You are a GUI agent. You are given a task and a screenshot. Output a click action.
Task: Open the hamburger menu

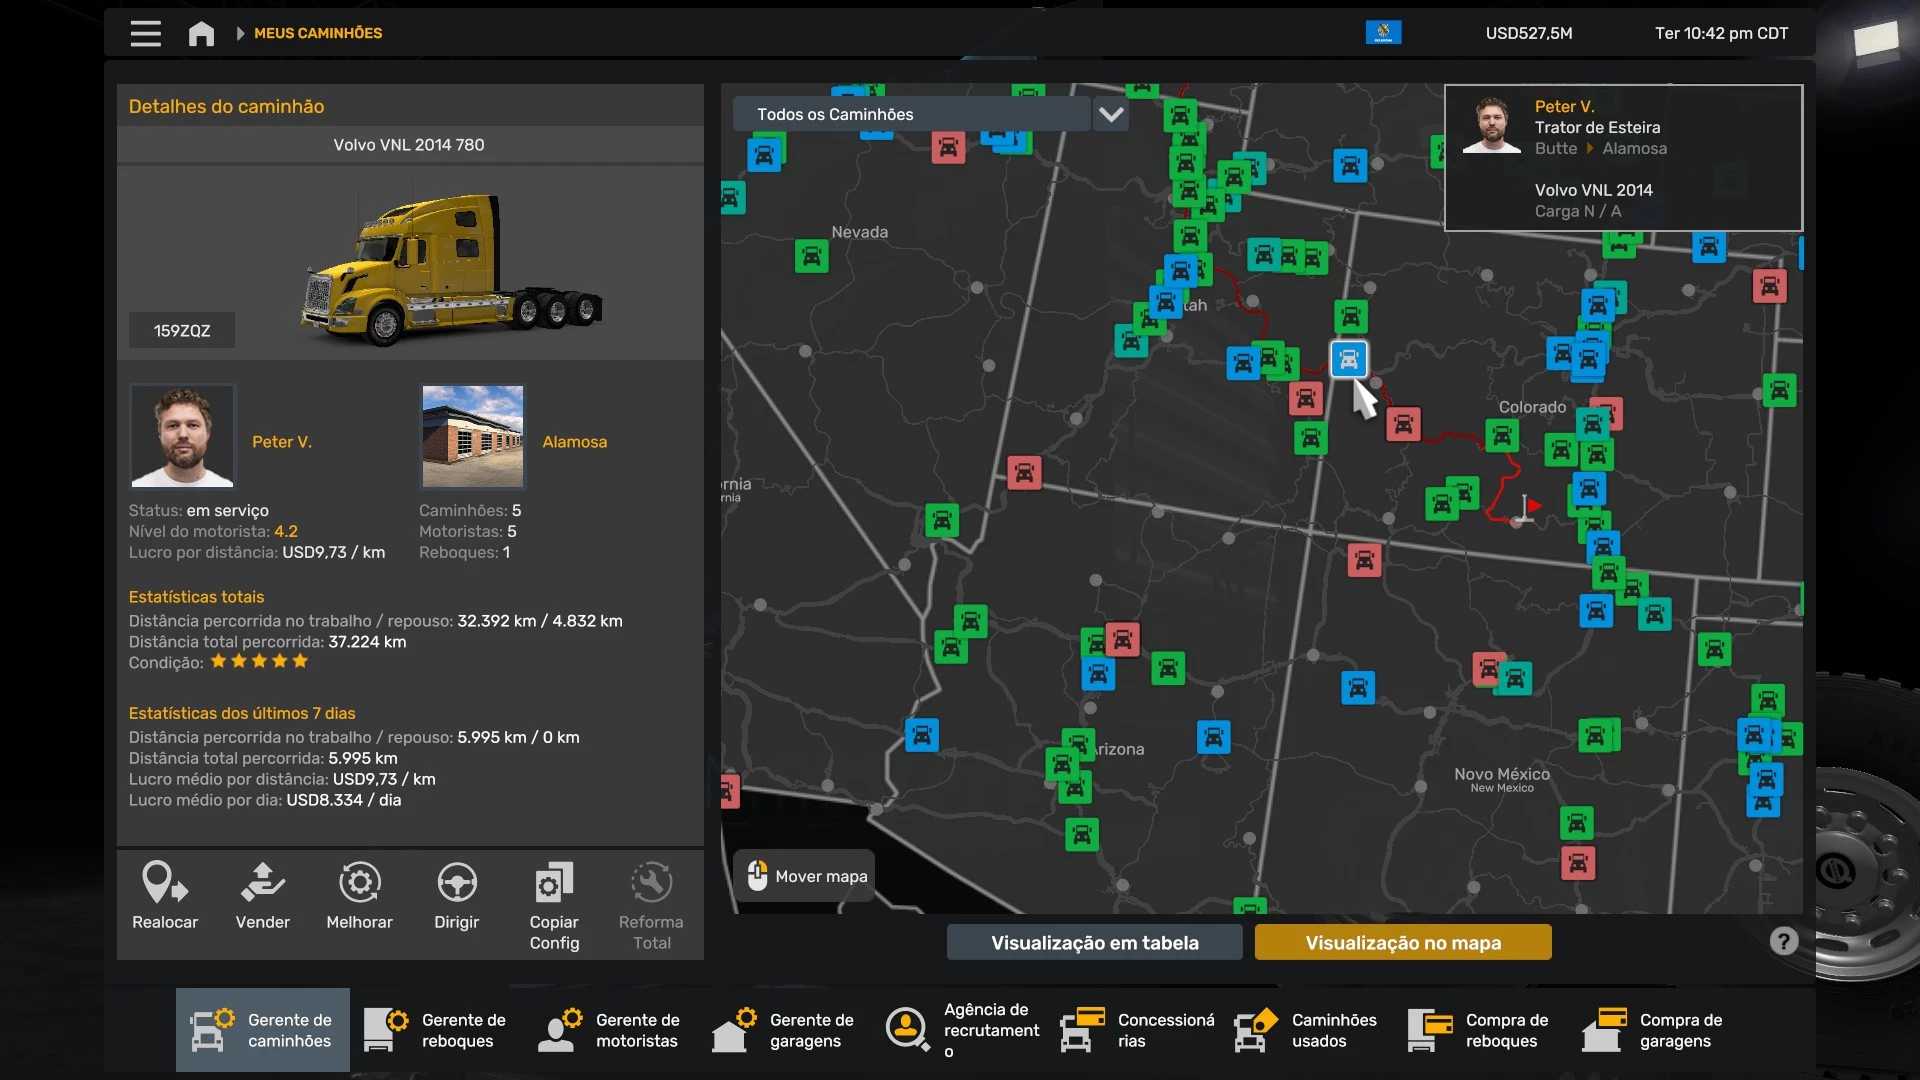(x=145, y=33)
